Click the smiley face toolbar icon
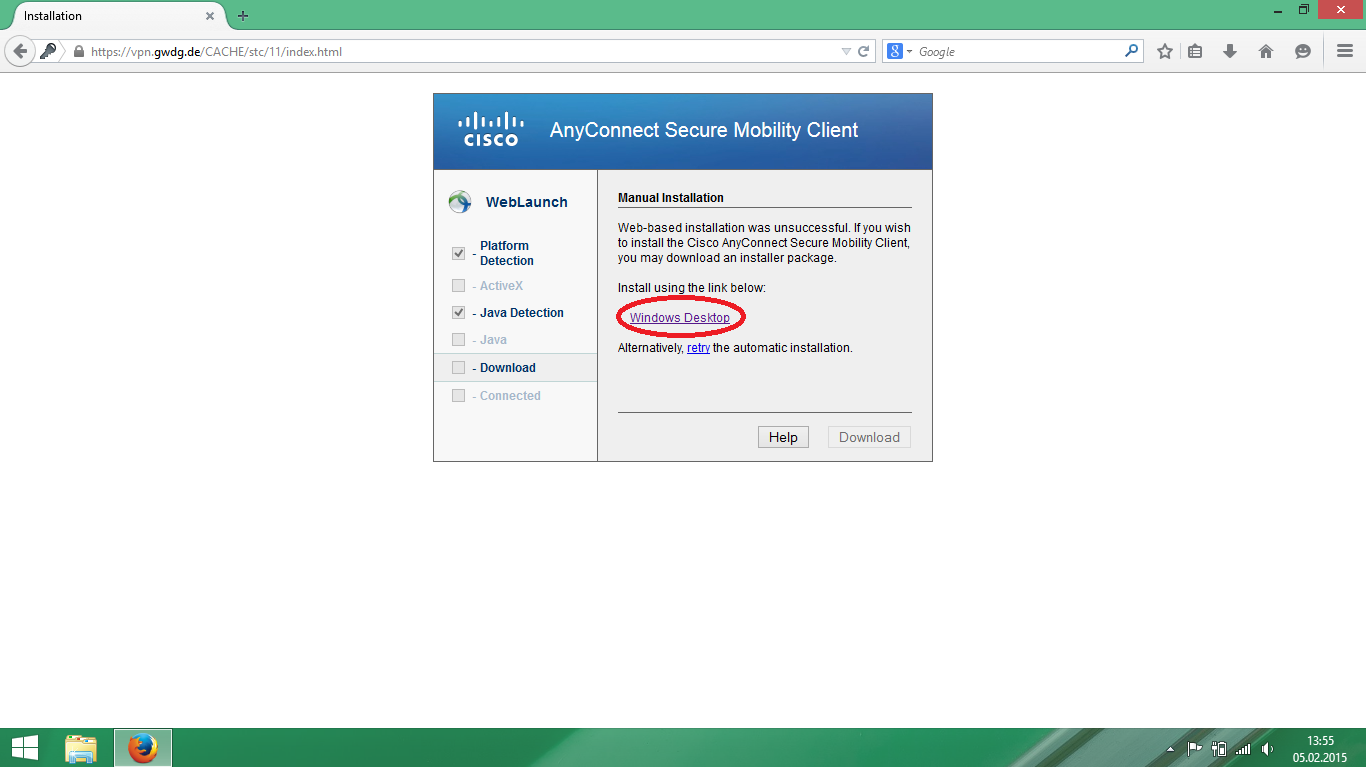The height and width of the screenshot is (767, 1366). pos(1302,51)
